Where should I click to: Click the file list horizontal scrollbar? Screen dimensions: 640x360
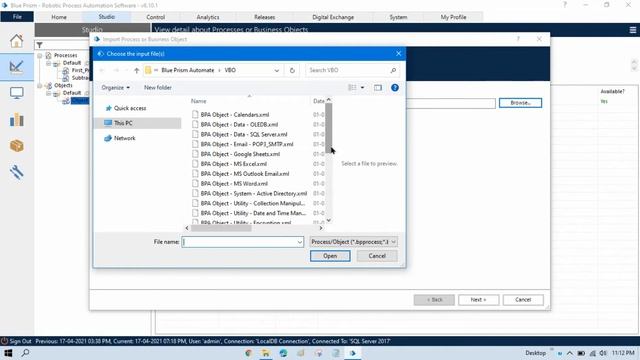[221, 228]
